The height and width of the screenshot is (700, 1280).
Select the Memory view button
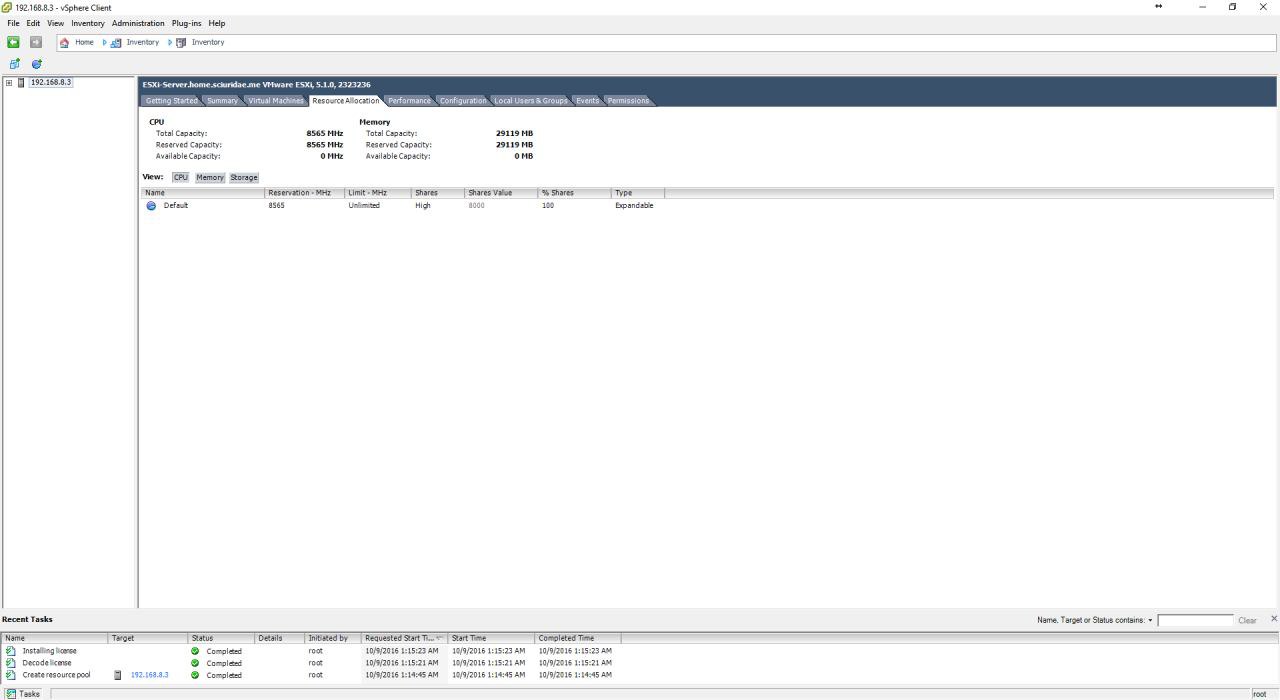point(210,177)
